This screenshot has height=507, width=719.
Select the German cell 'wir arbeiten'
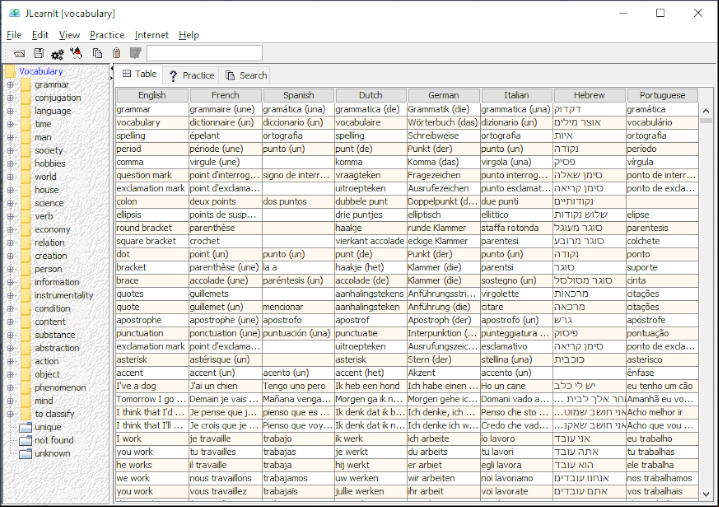pyautogui.click(x=444, y=479)
